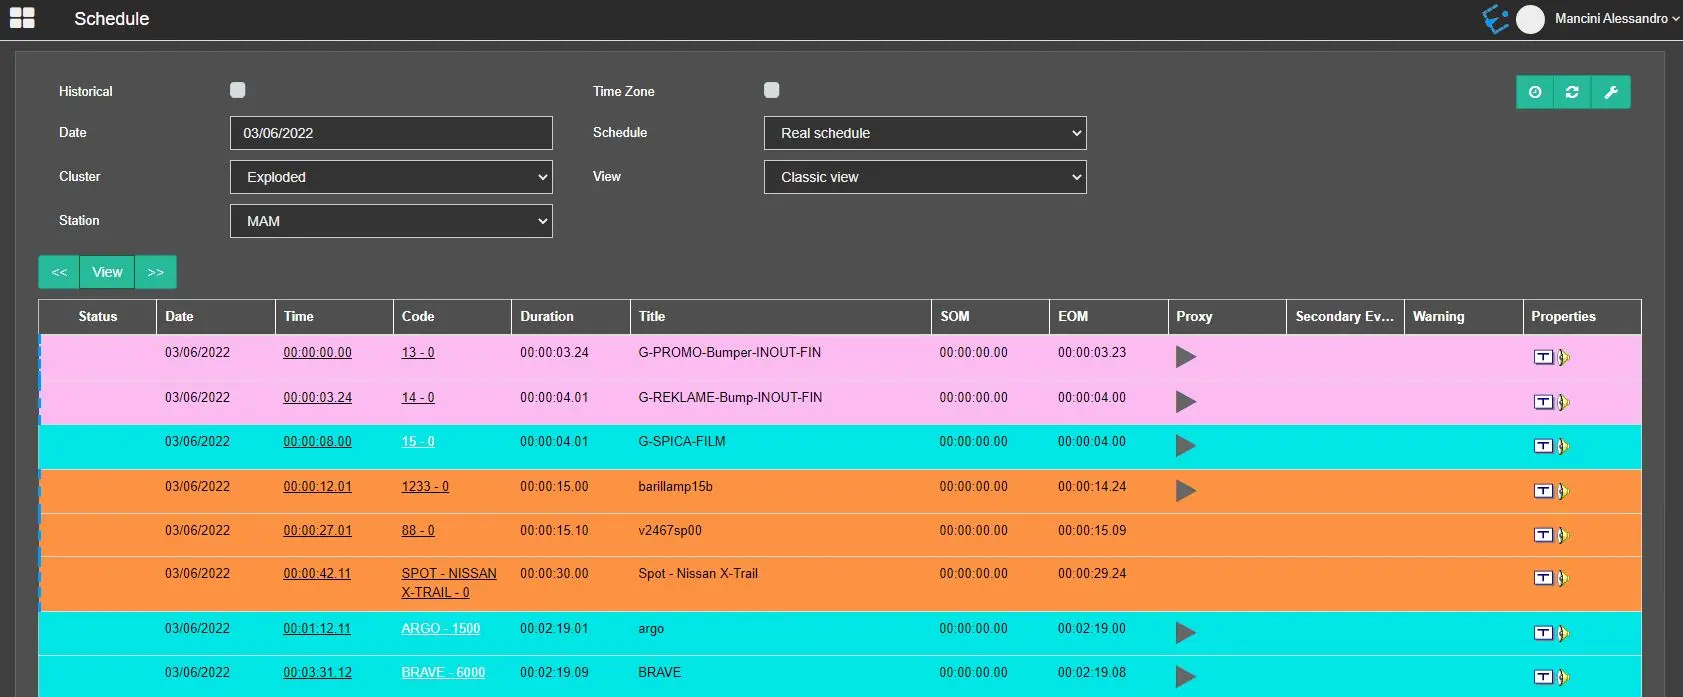The width and height of the screenshot is (1683, 697).
Task: Toggle the Time Zone checkbox
Action: point(771,90)
